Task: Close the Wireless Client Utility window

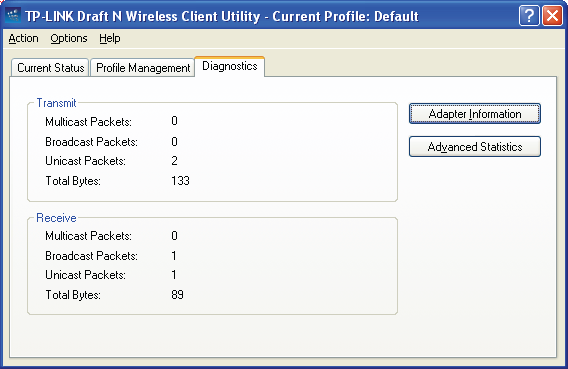Action: coord(552,16)
